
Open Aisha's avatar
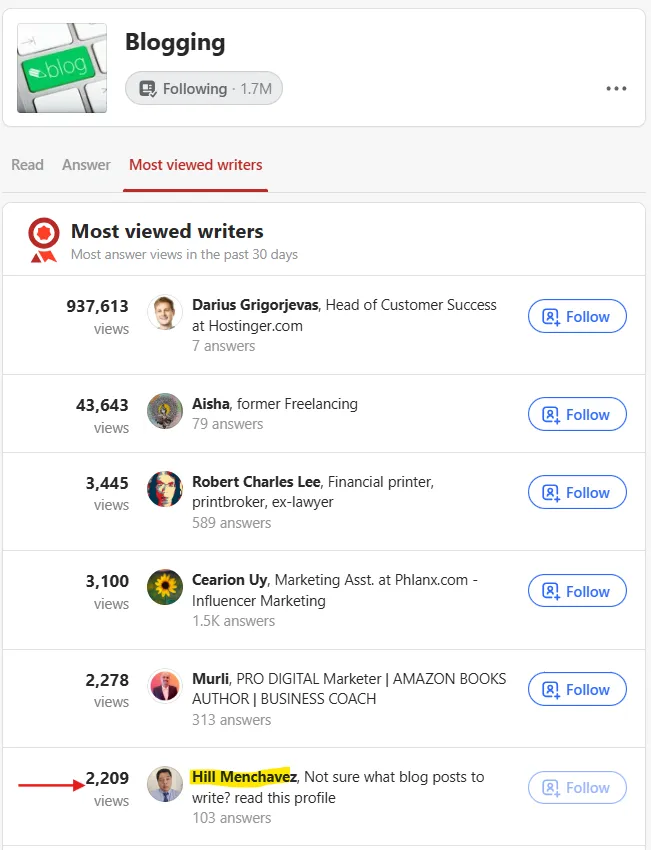pyautogui.click(x=165, y=411)
